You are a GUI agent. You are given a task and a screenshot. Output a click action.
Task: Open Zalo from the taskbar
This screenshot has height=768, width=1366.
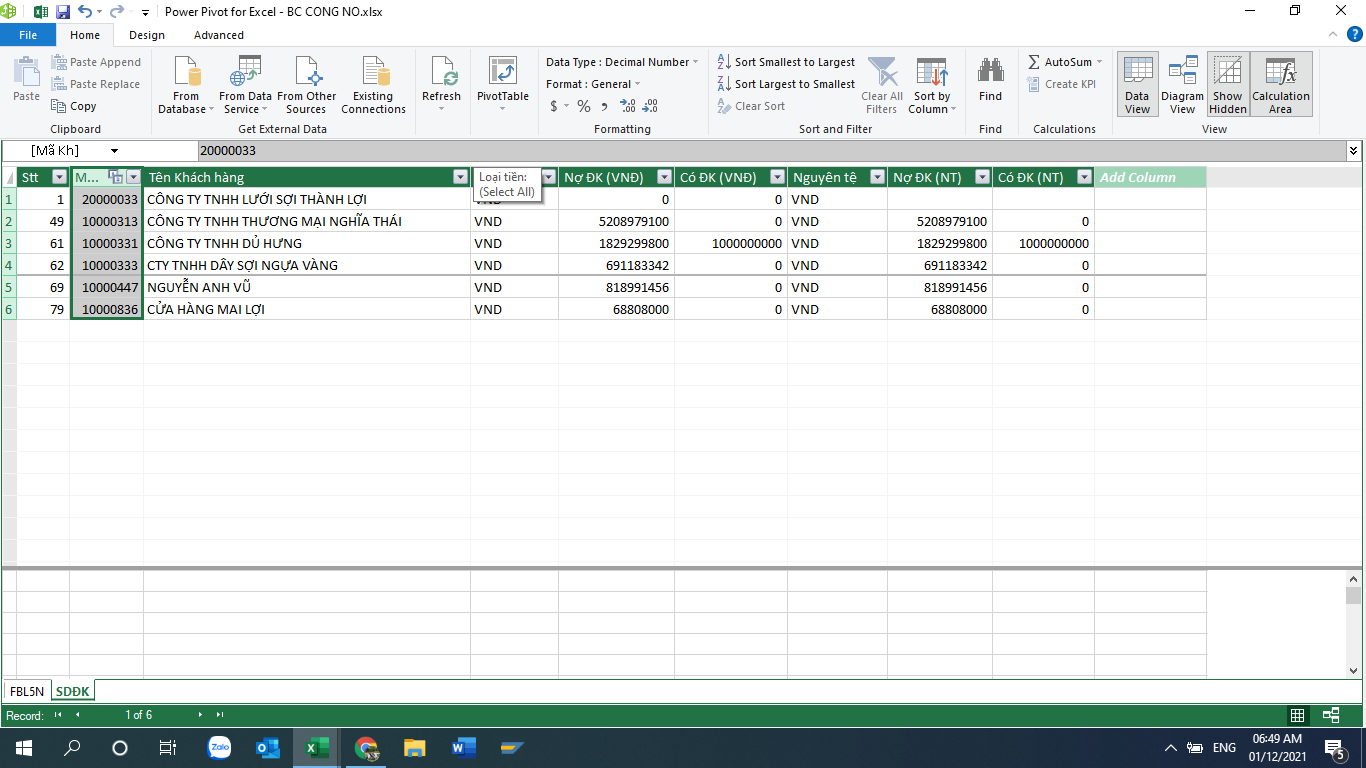point(219,747)
